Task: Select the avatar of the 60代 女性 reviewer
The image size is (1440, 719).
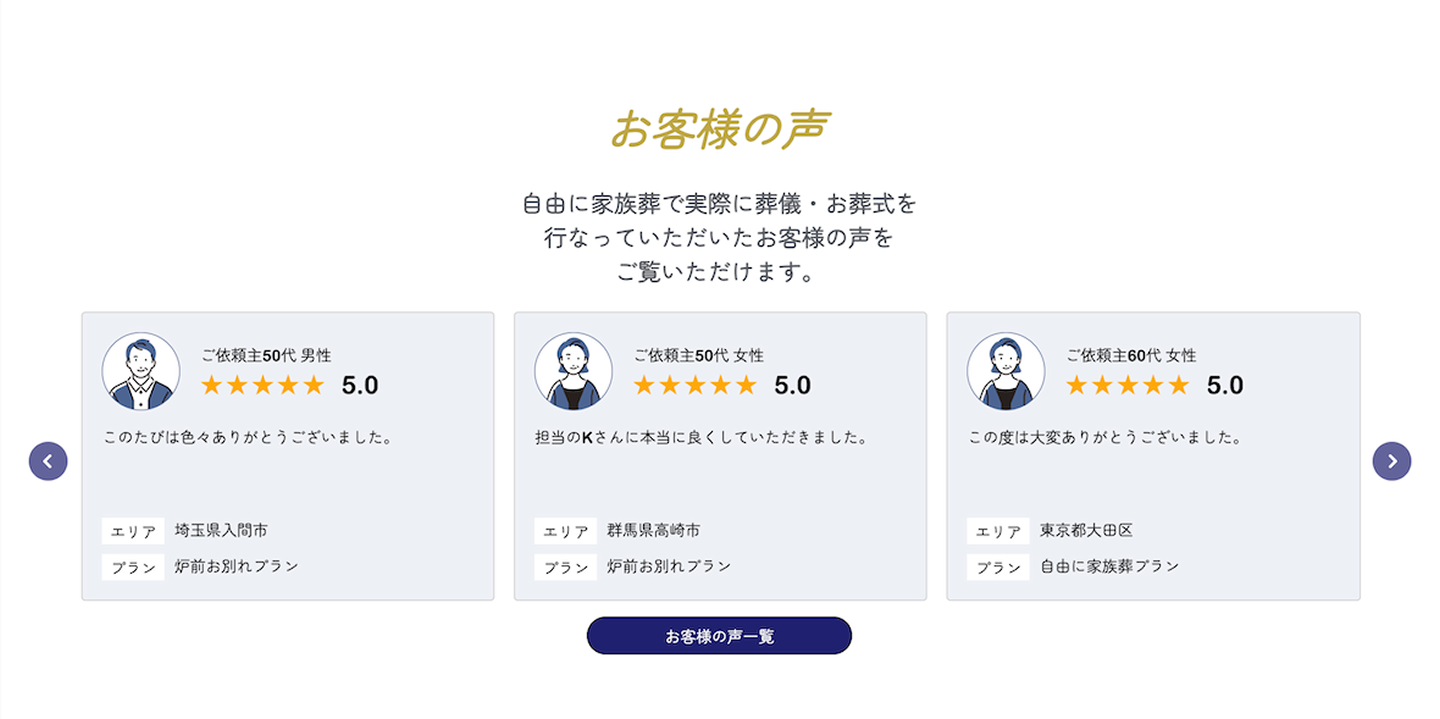Action: (1005, 370)
